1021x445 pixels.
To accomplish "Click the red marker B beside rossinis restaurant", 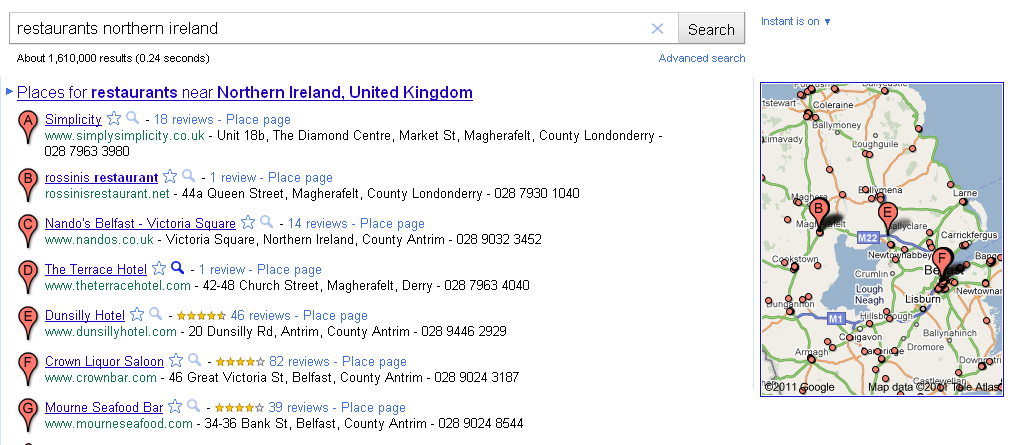I will [x=27, y=184].
